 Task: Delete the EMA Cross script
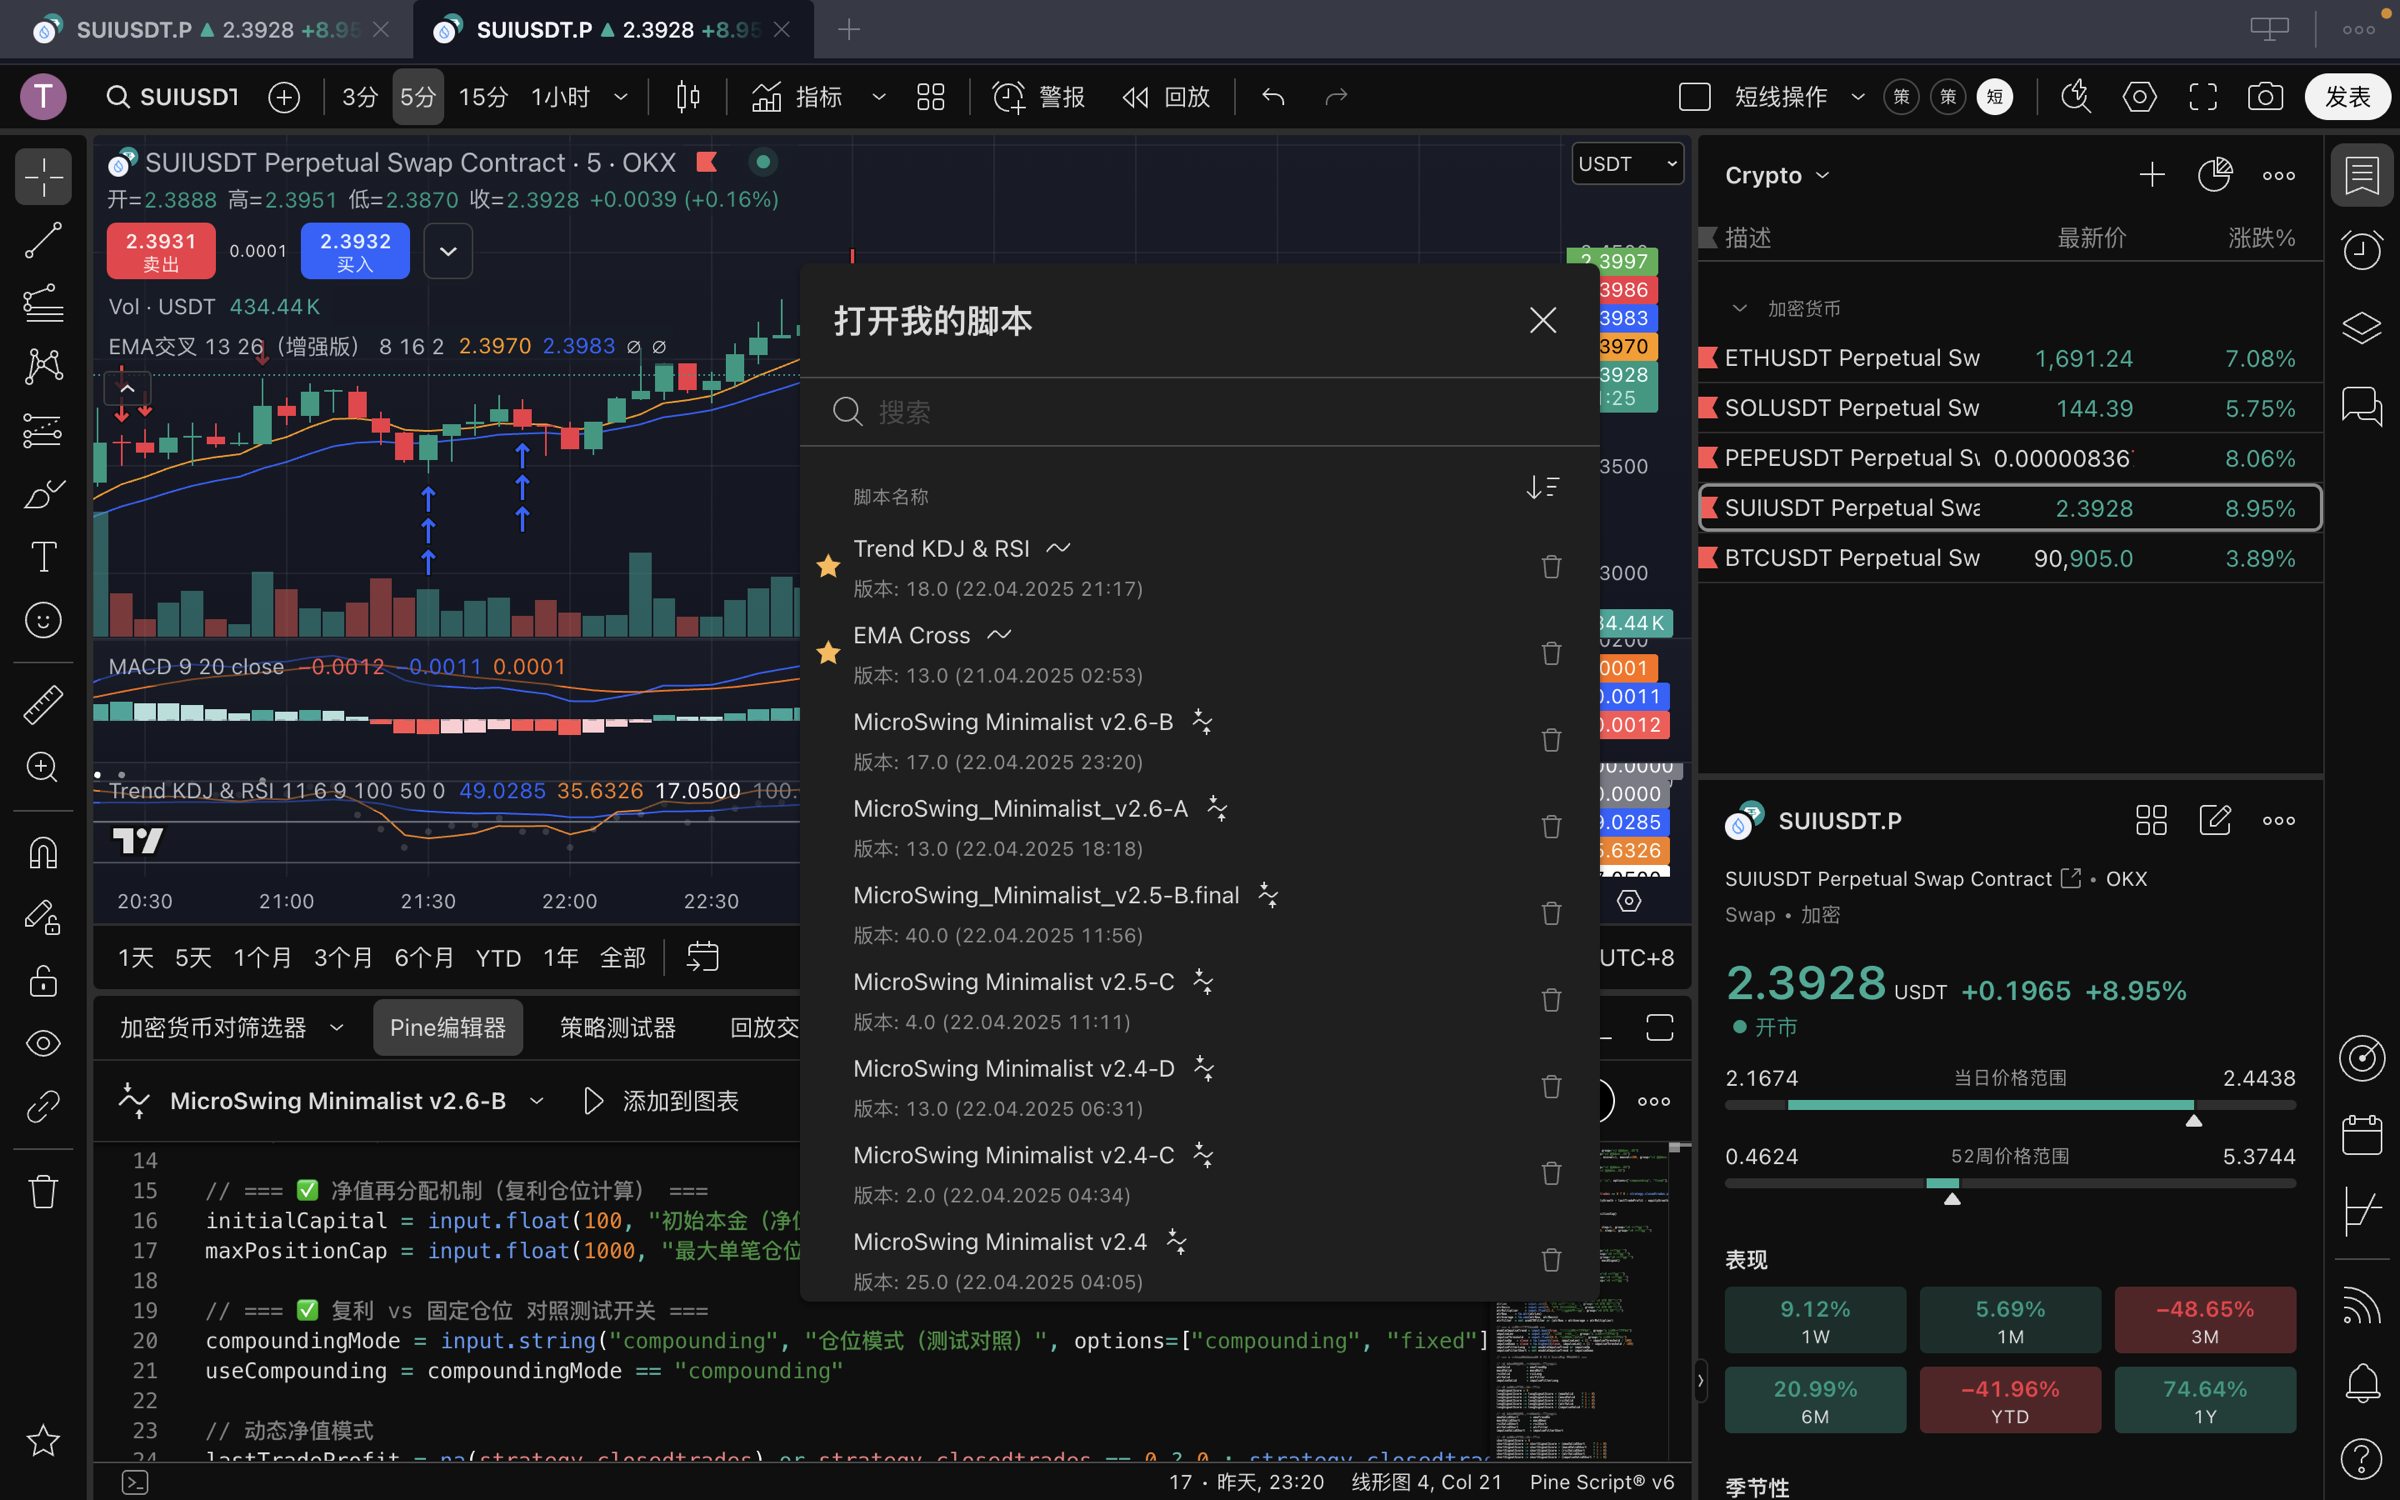[1551, 654]
